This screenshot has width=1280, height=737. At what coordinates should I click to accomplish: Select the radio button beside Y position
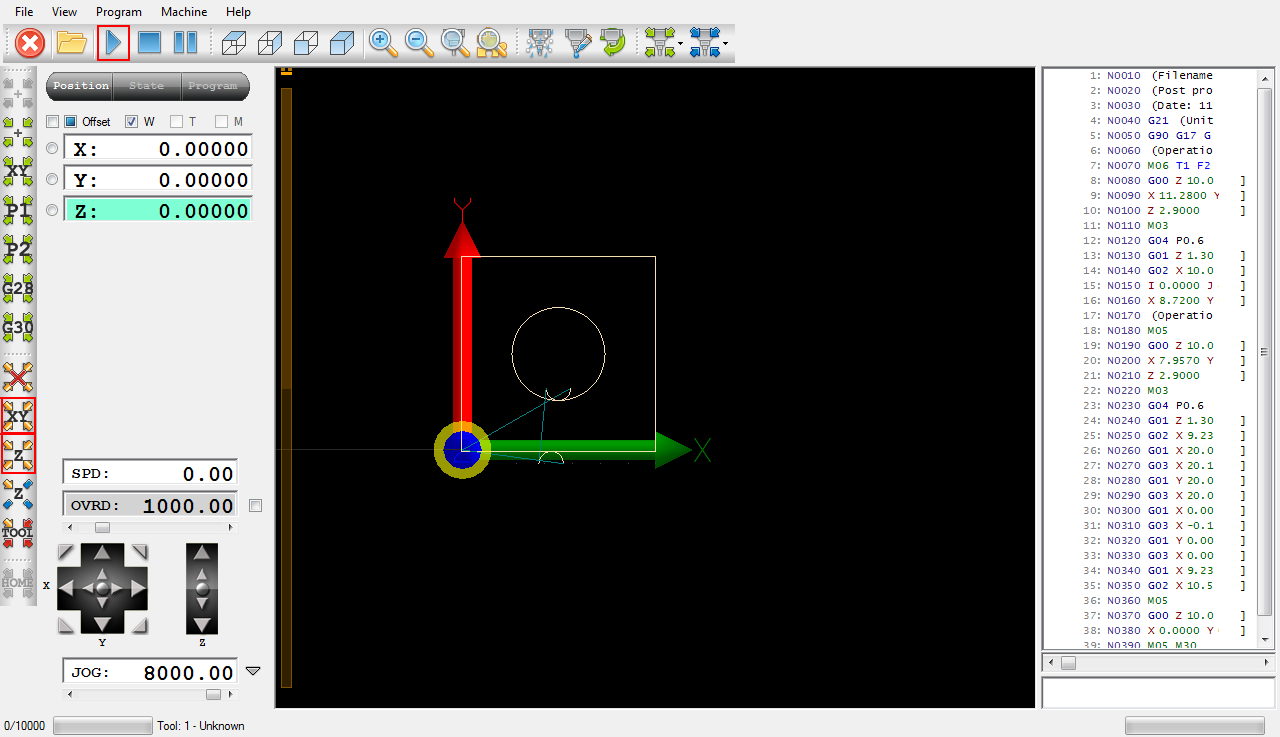coord(52,179)
